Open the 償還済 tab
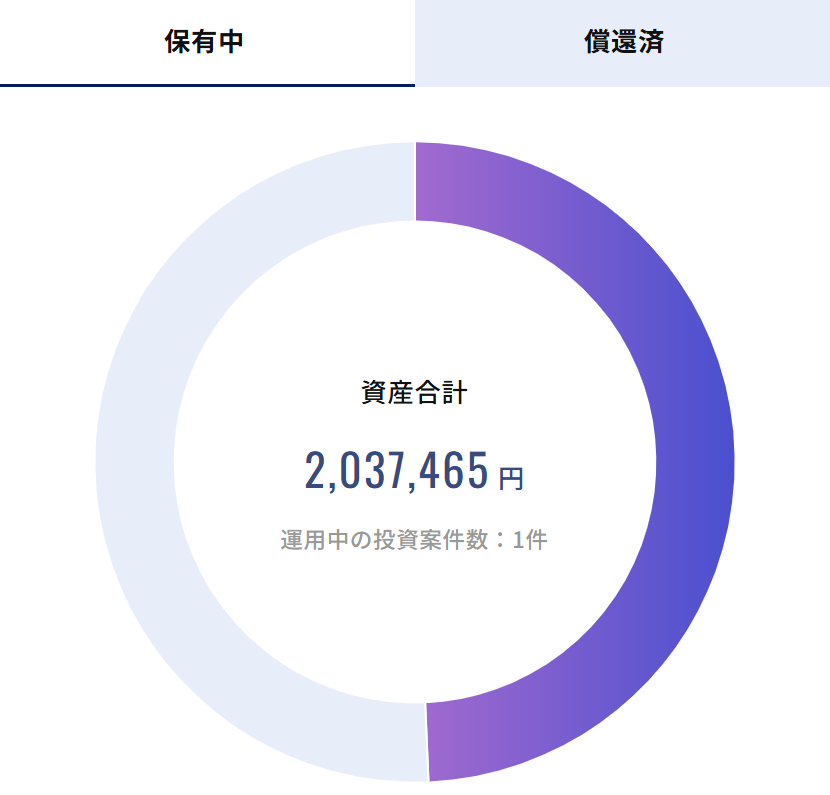Image resolution: width=830 pixels, height=795 pixels. (622, 42)
